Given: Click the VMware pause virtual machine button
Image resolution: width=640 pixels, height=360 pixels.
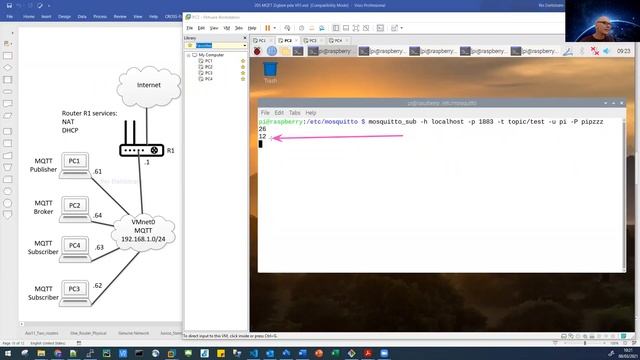Looking at the screenshot, I should tap(268, 28).
